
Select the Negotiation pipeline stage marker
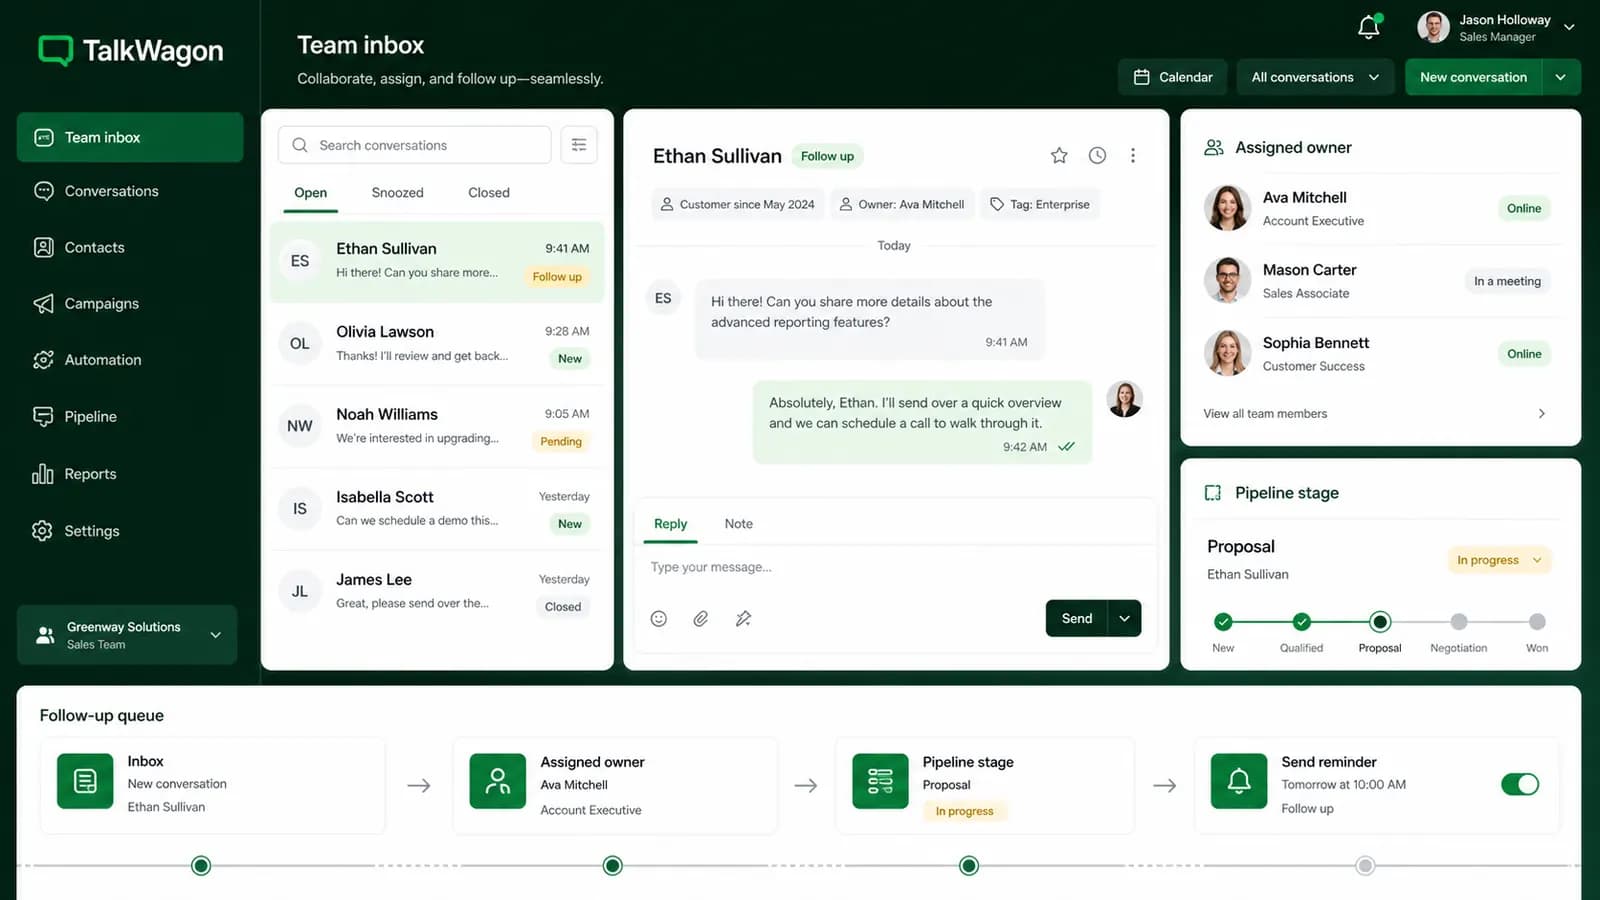click(1459, 622)
